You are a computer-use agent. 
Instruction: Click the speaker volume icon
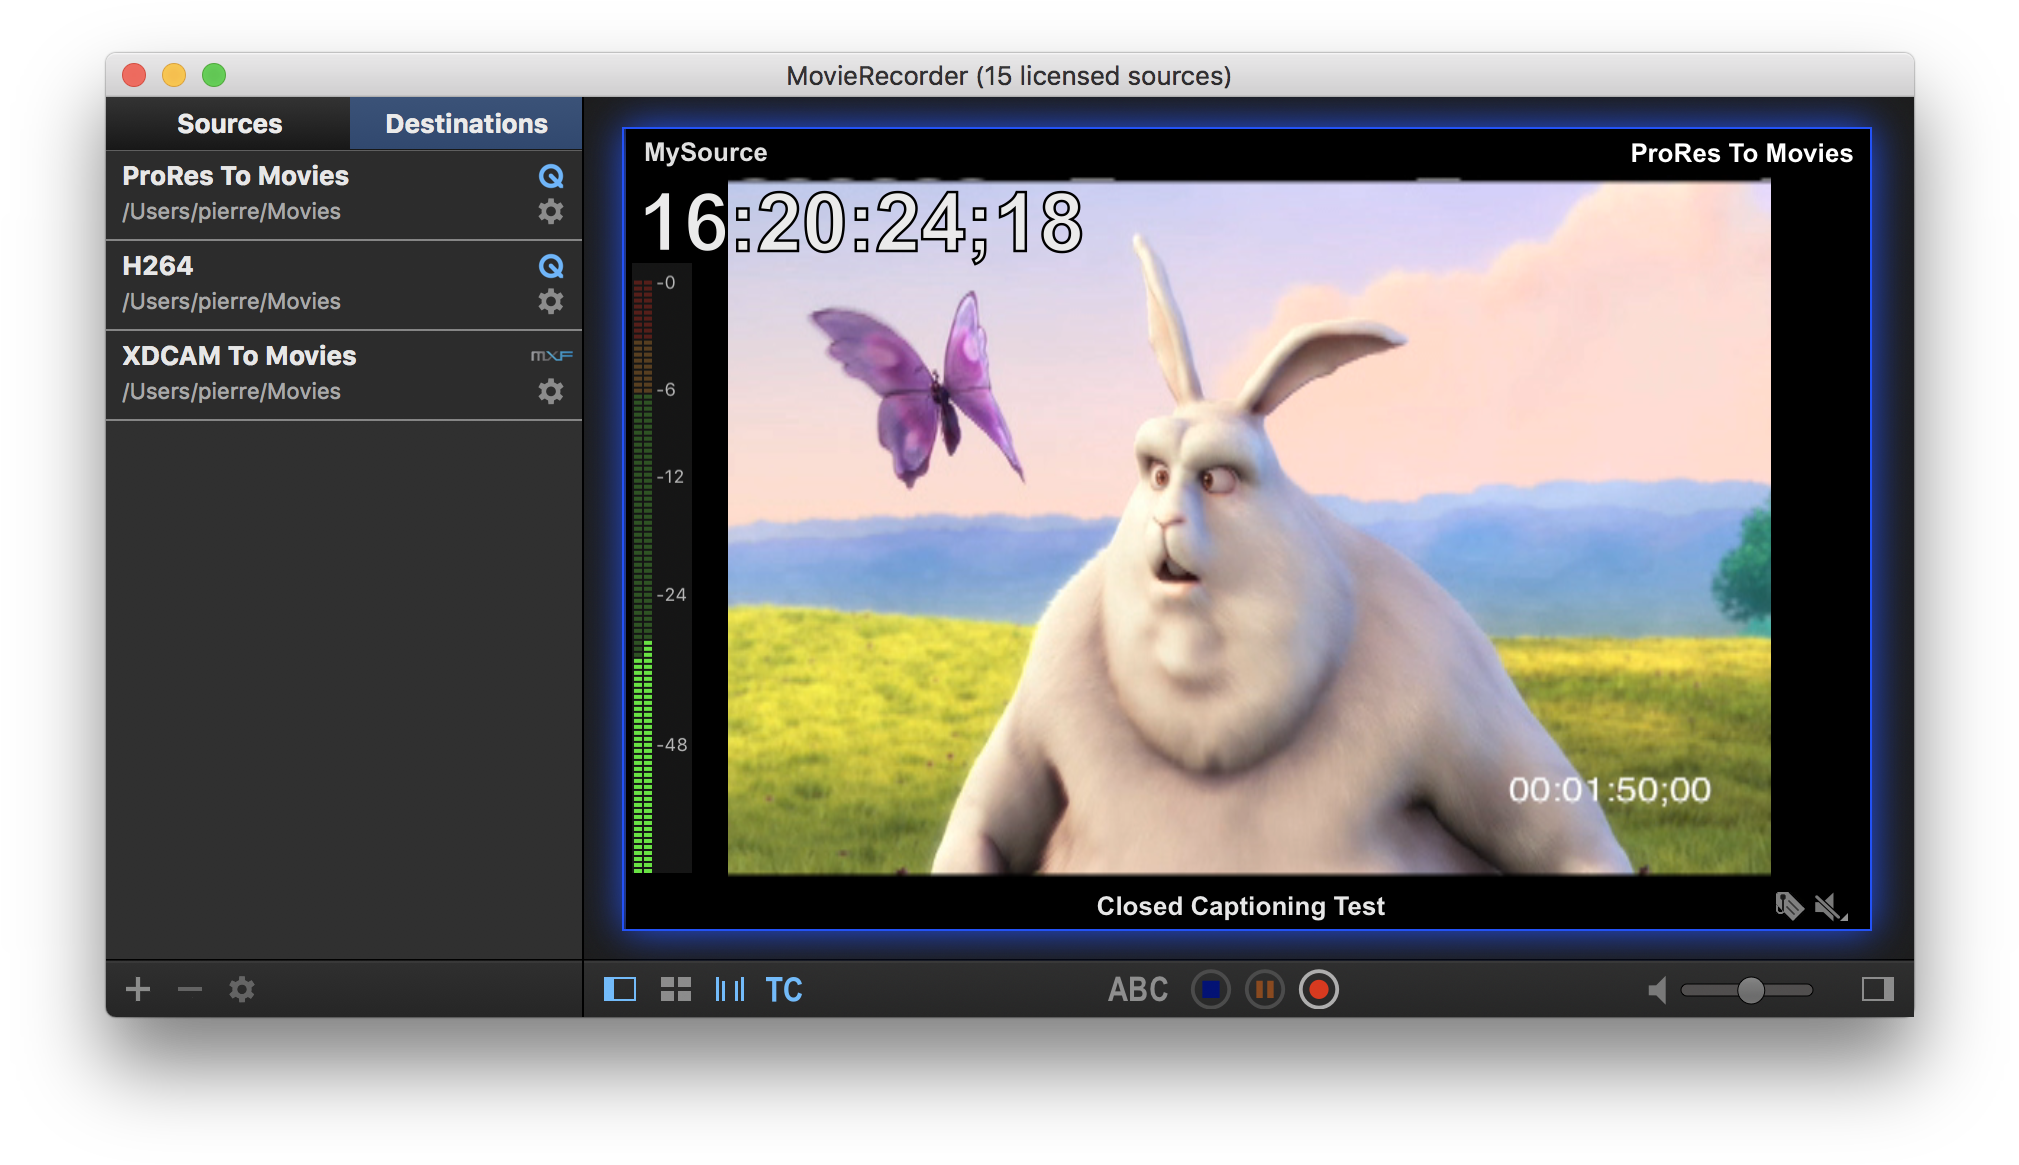click(1657, 990)
